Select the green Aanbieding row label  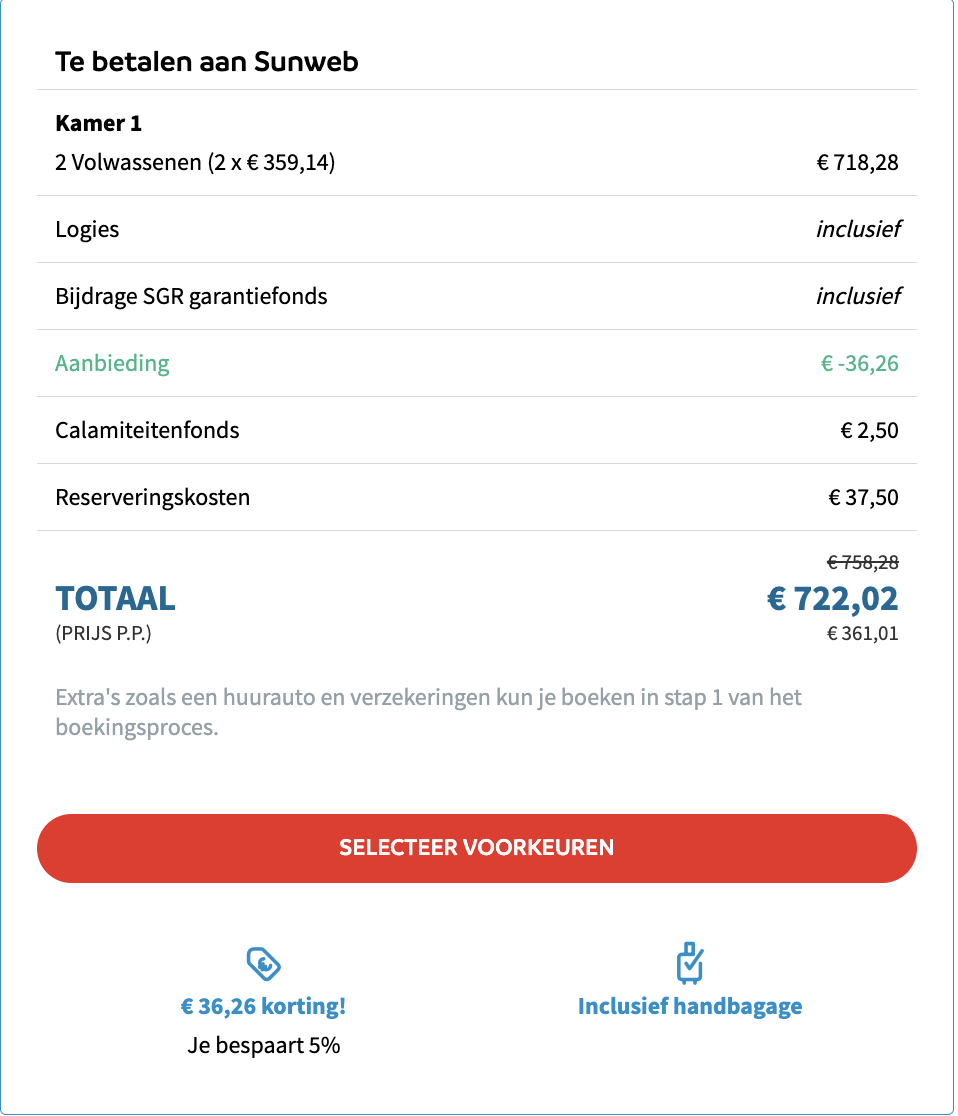click(x=112, y=363)
